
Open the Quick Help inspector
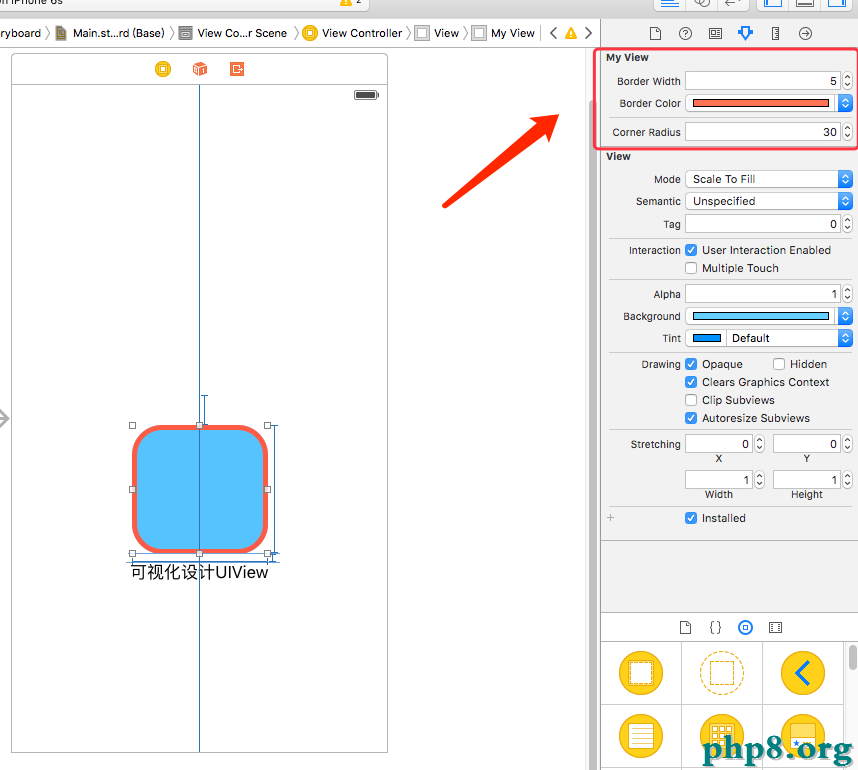click(x=685, y=33)
